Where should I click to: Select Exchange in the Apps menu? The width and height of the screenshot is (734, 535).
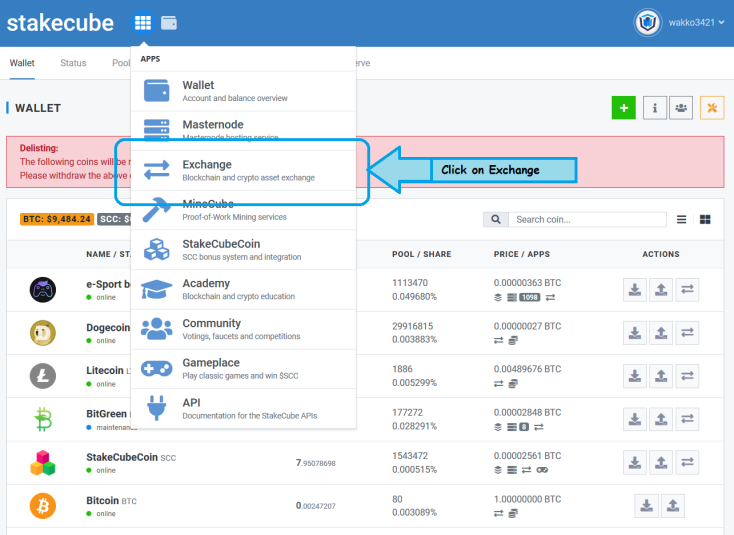243,170
